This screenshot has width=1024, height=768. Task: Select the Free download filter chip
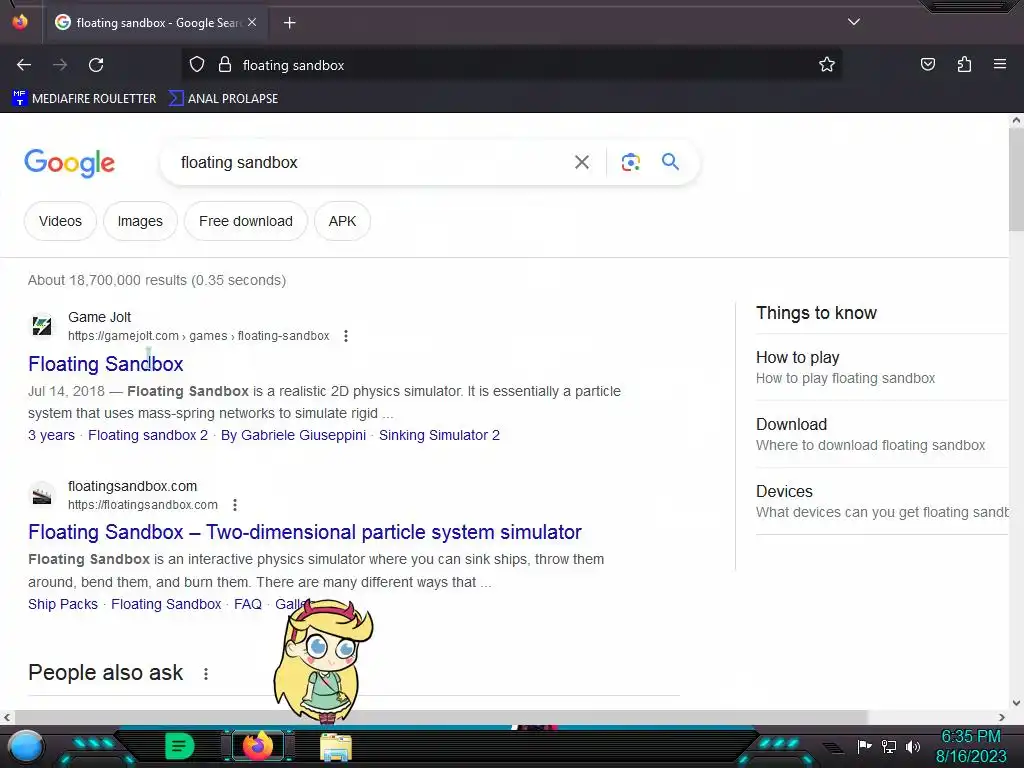coord(246,221)
